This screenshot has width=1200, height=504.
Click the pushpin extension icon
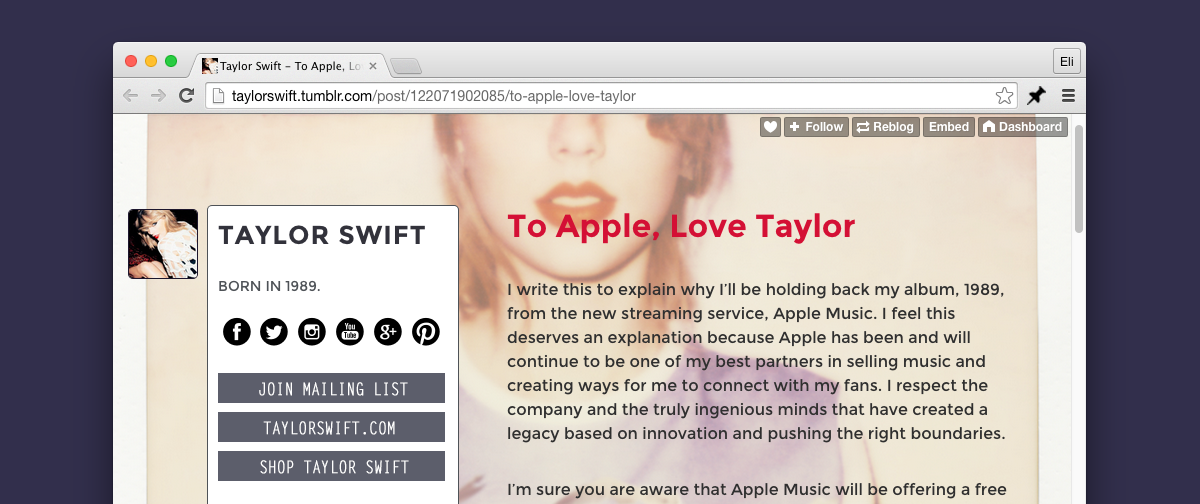click(x=1036, y=96)
